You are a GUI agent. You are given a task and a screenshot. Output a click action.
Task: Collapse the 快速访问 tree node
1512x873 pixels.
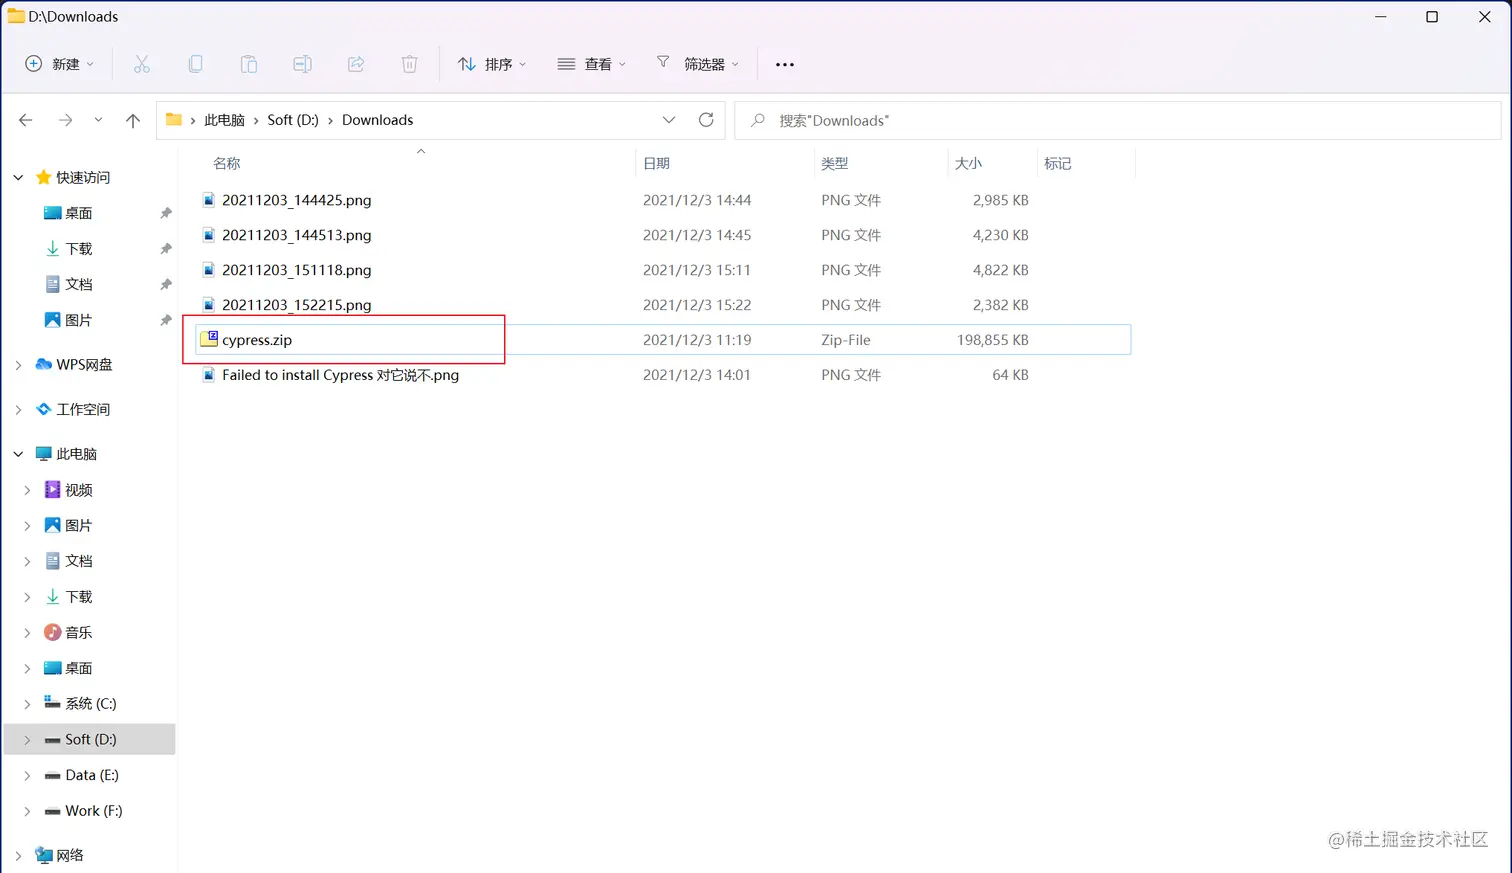tap(18, 177)
